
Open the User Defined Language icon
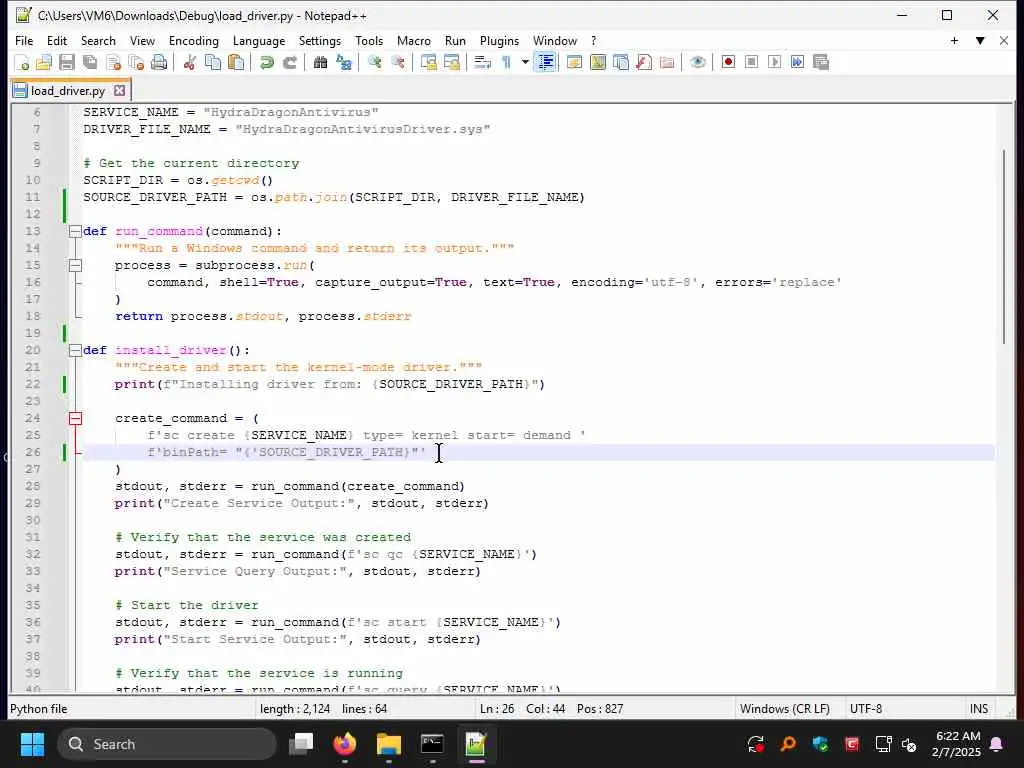coord(575,63)
